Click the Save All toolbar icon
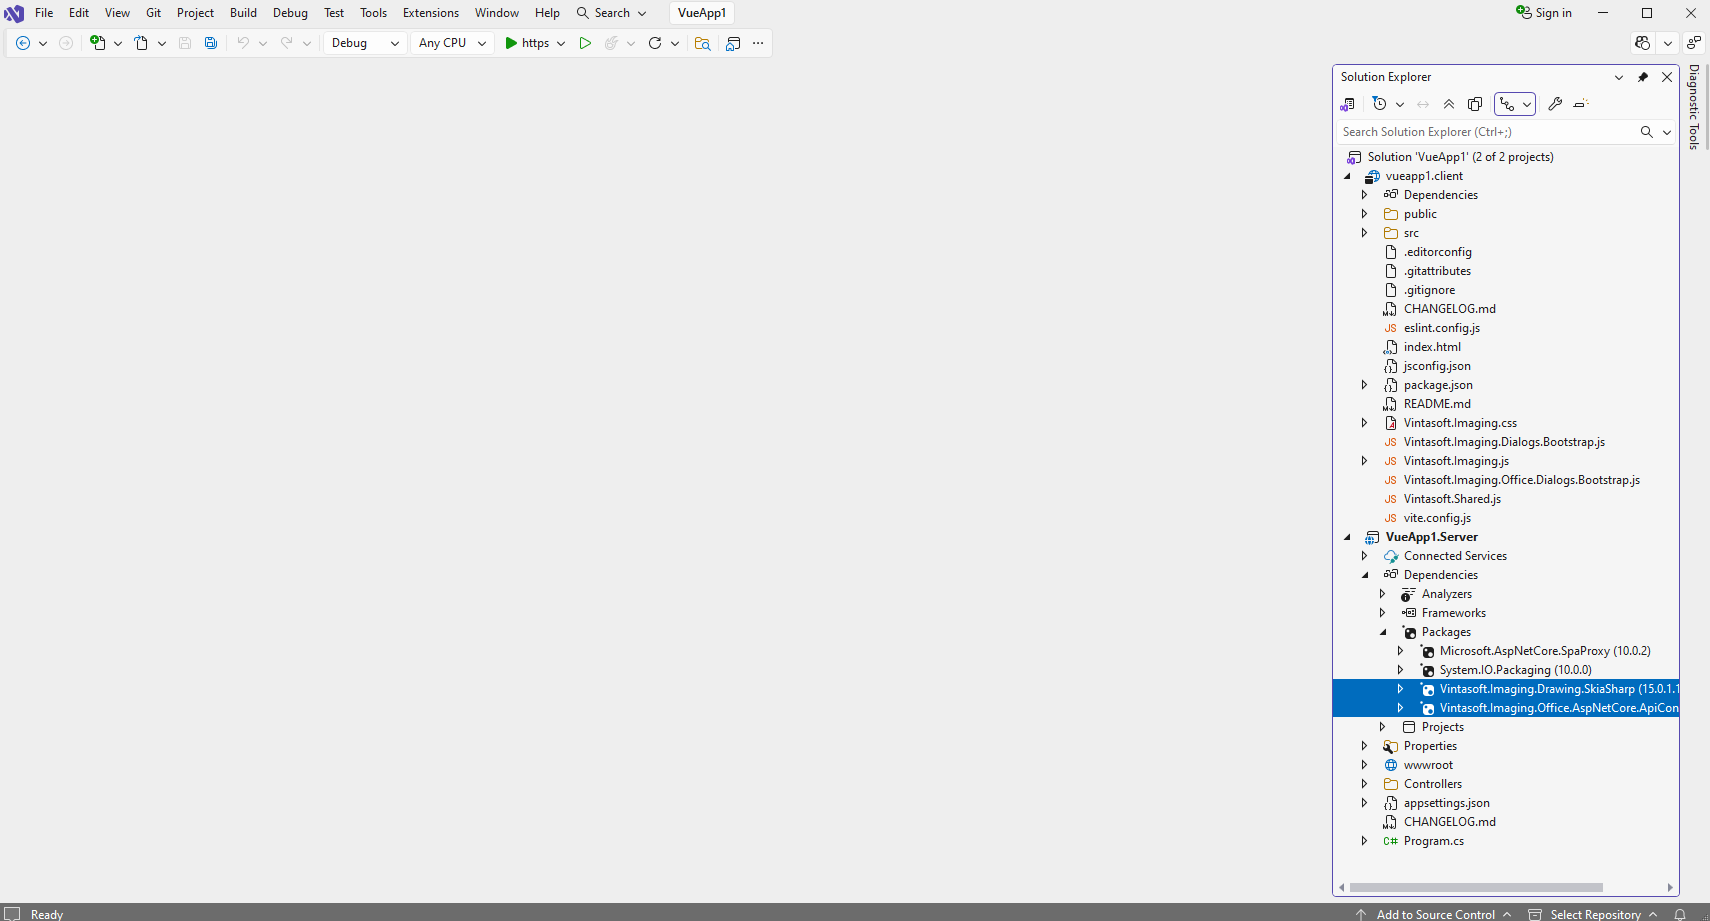Viewport: 1710px width, 921px height. (211, 43)
